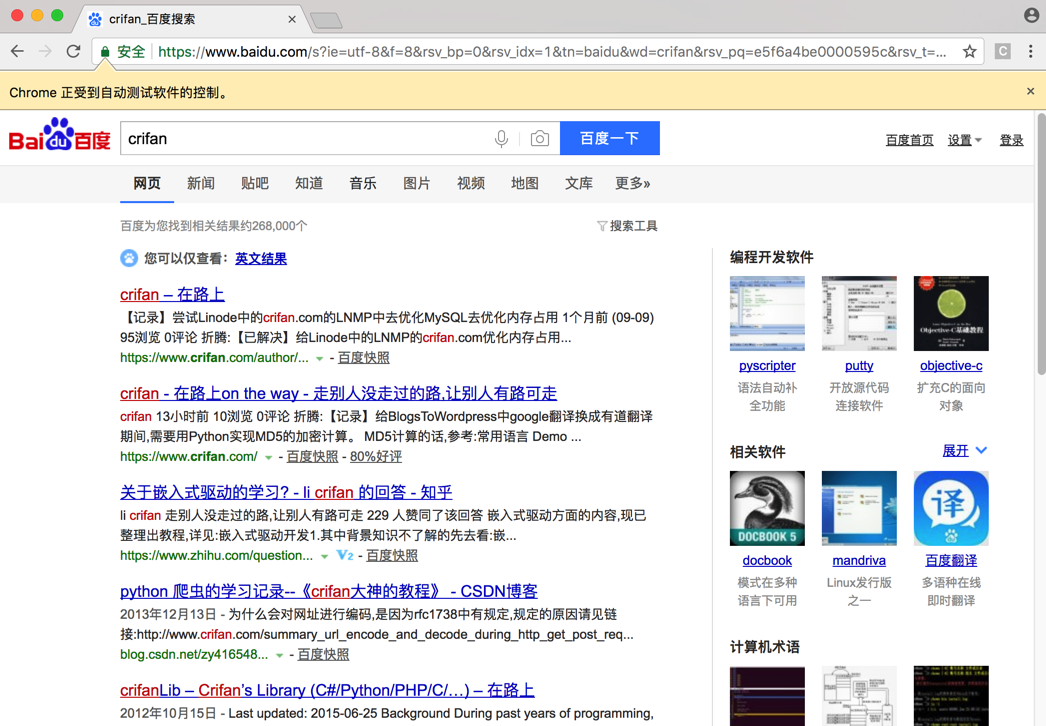
Task: Click the Baidu logo
Action: [x=59, y=135]
